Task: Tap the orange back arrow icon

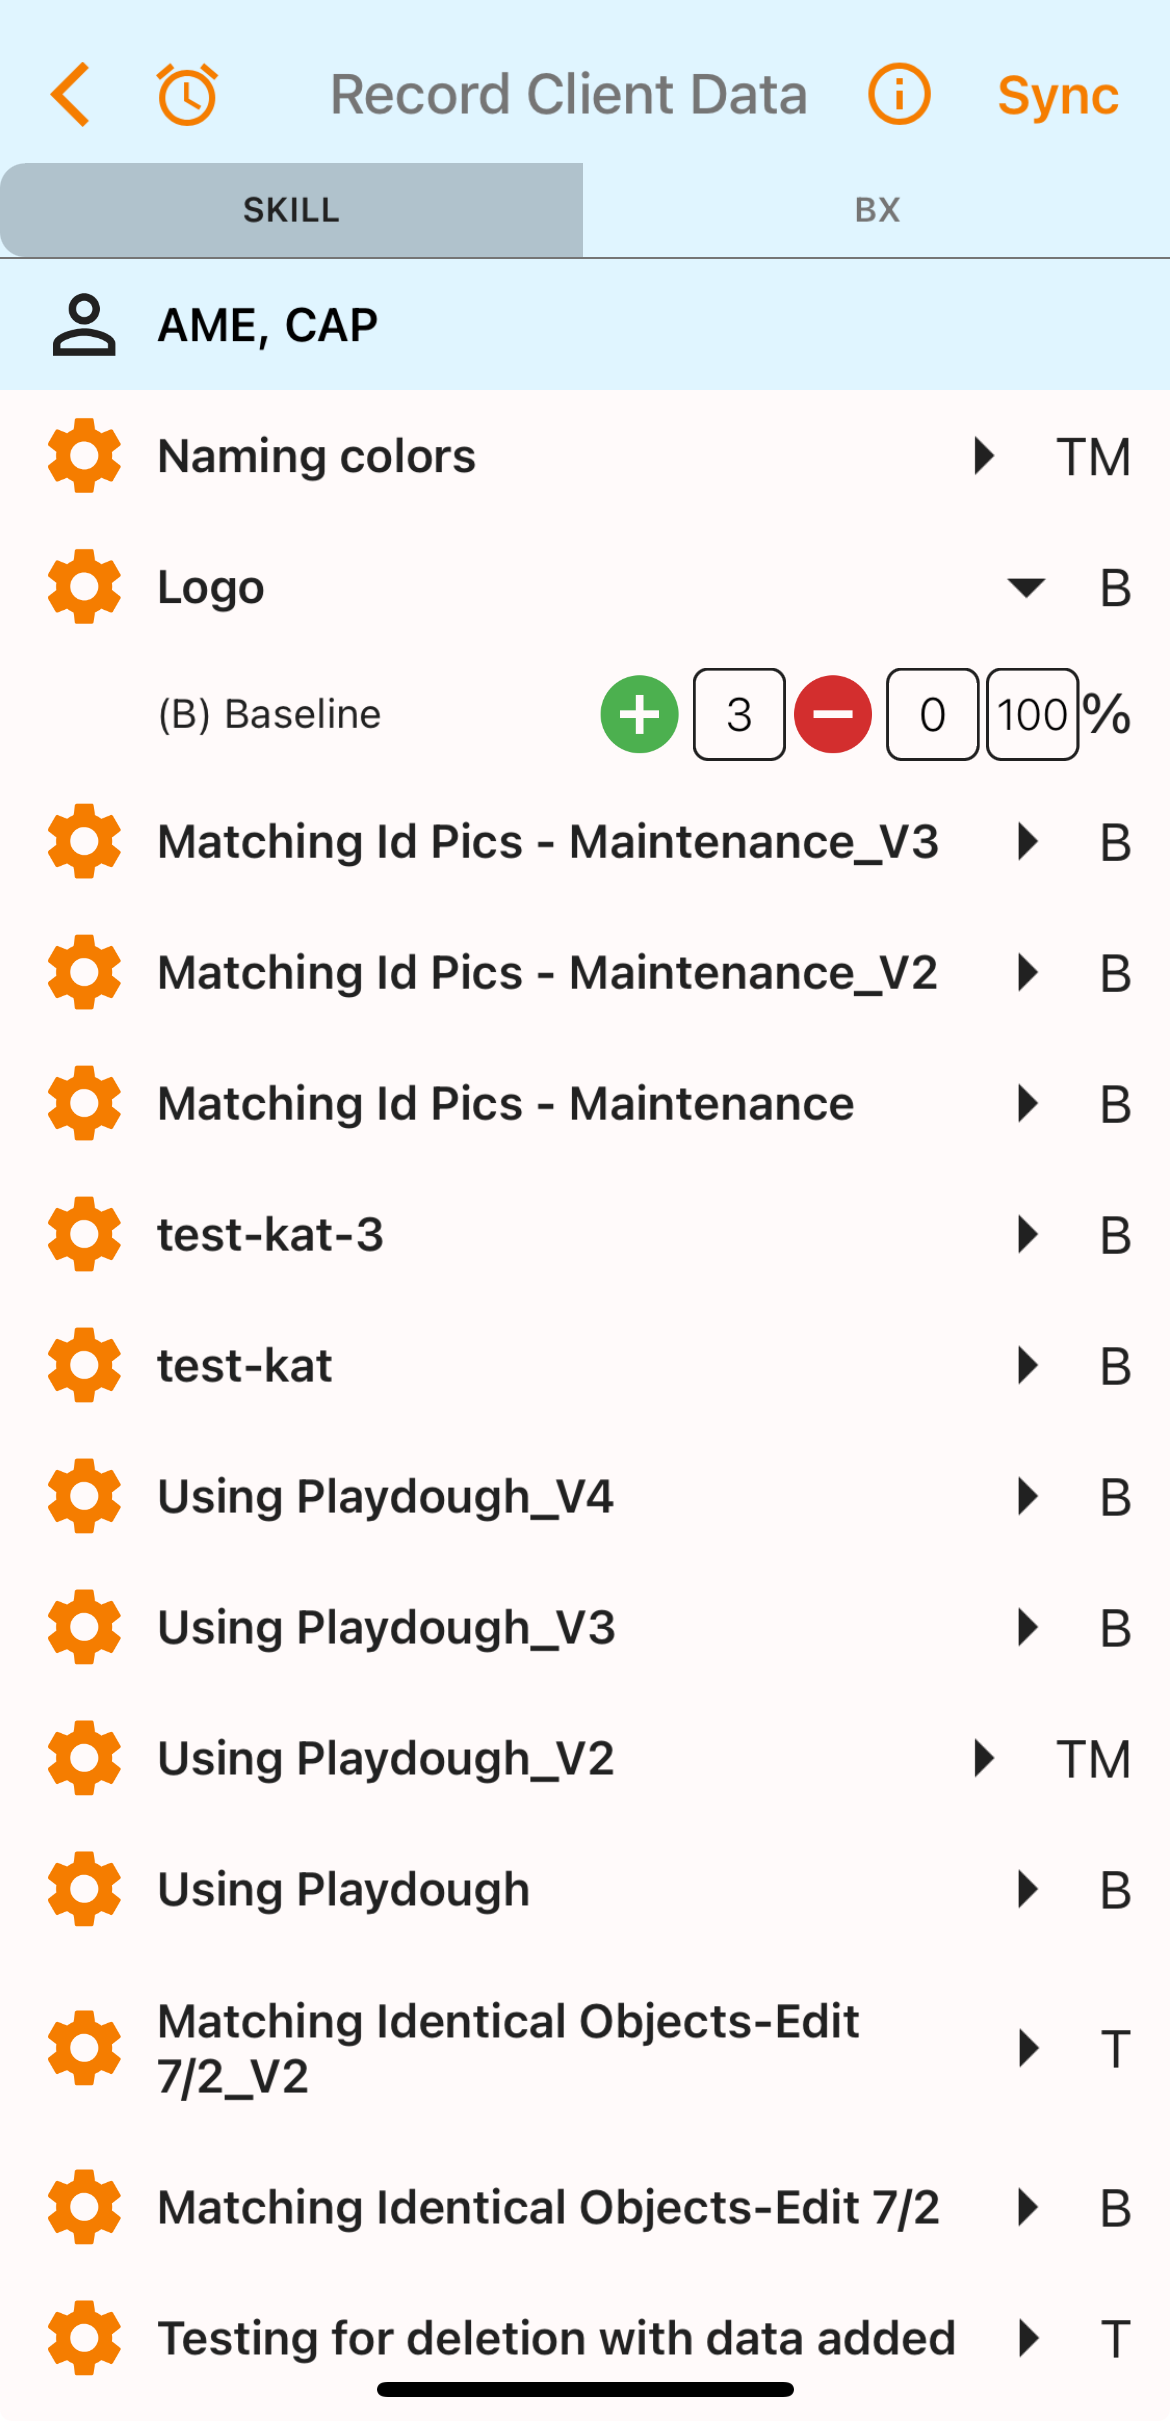Action: [x=71, y=95]
